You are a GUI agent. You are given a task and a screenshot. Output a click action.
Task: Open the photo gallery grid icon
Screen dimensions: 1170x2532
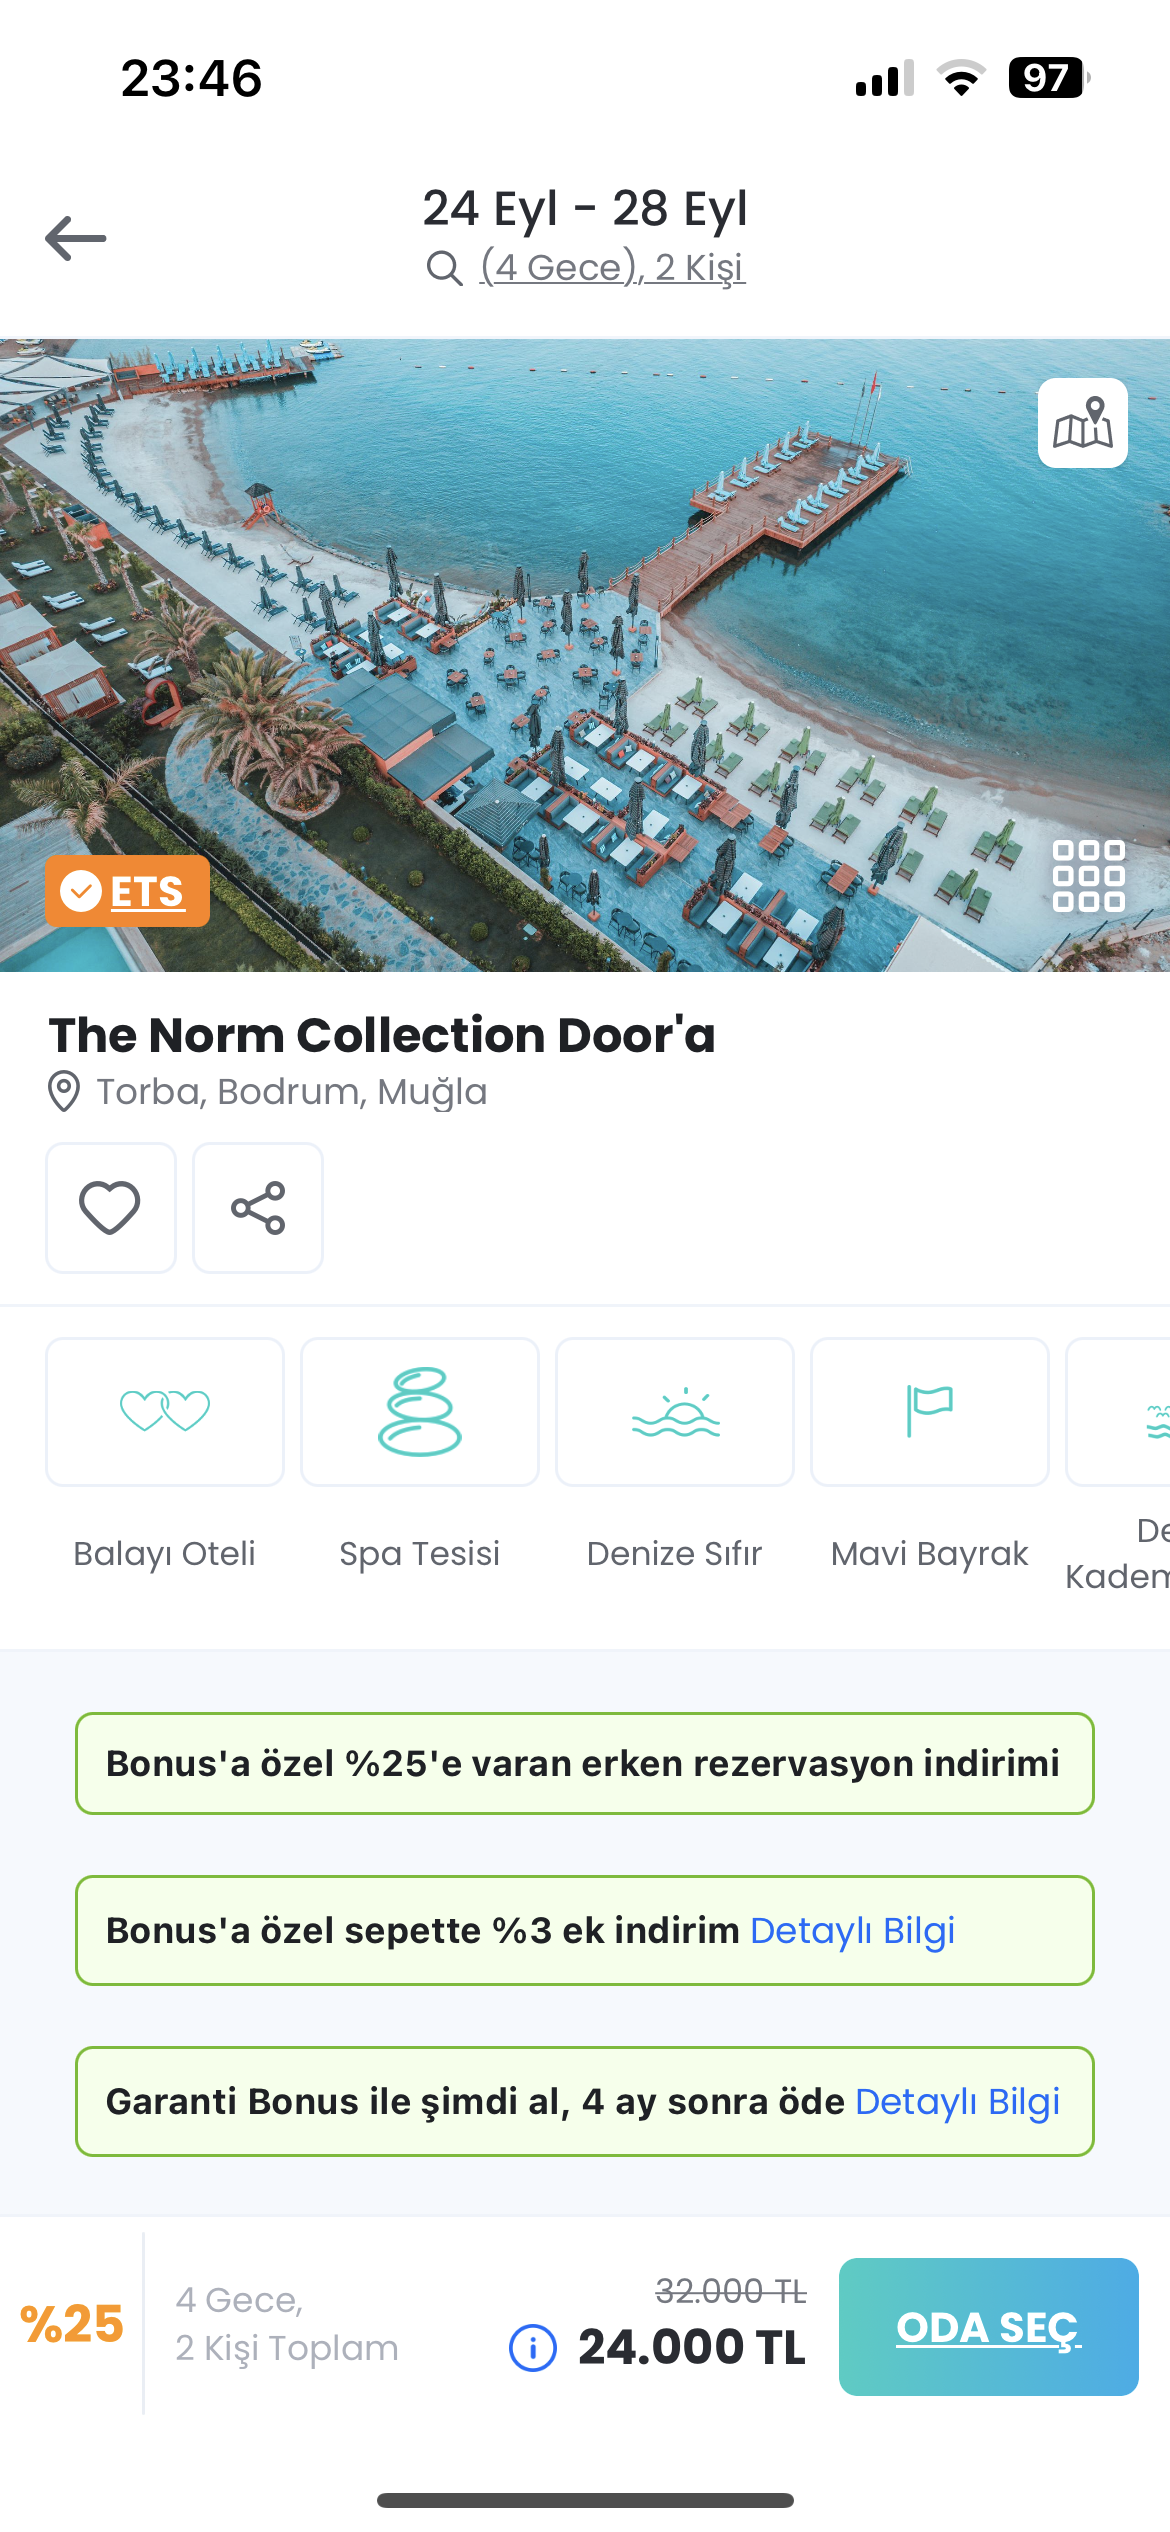click(x=1089, y=876)
